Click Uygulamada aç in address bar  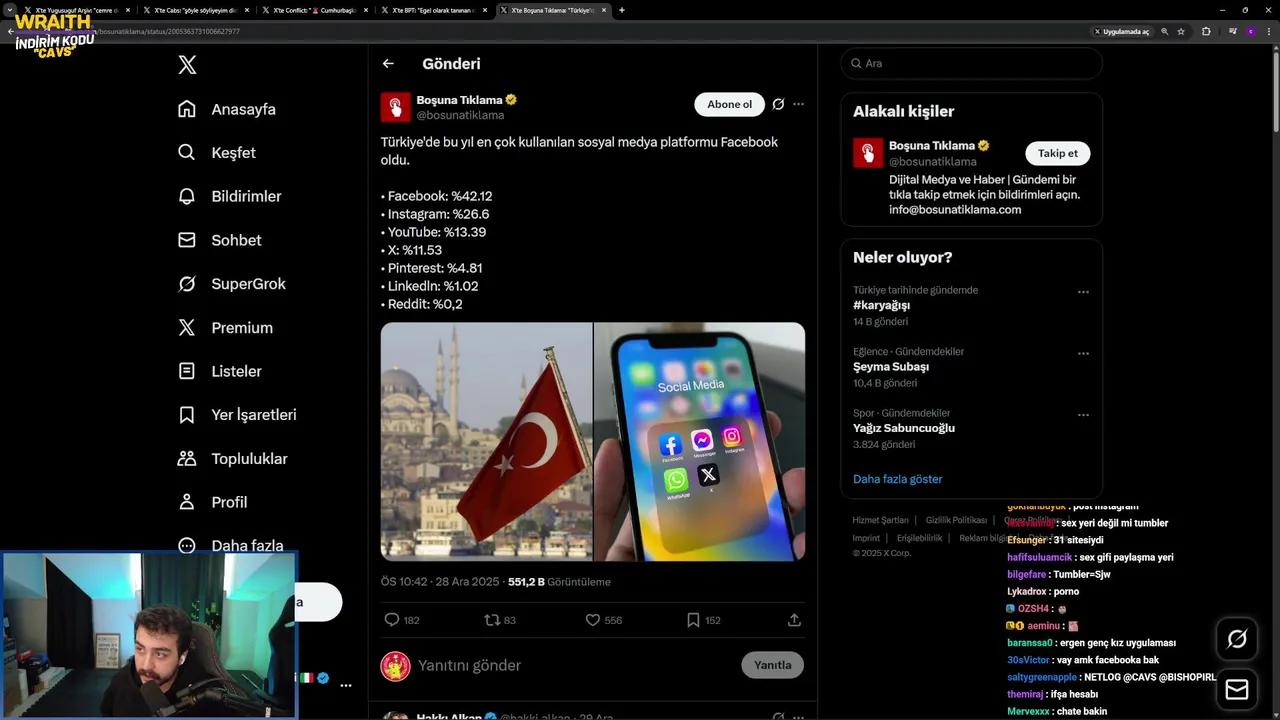[x=1122, y=32]
